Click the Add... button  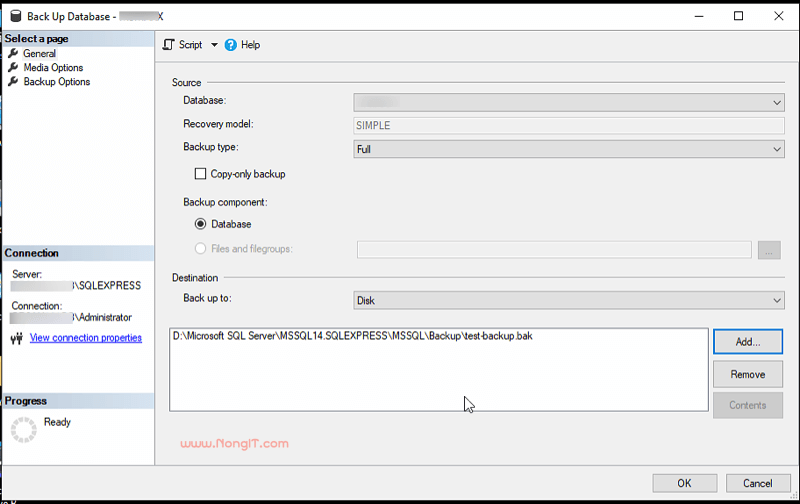(748, 342)
